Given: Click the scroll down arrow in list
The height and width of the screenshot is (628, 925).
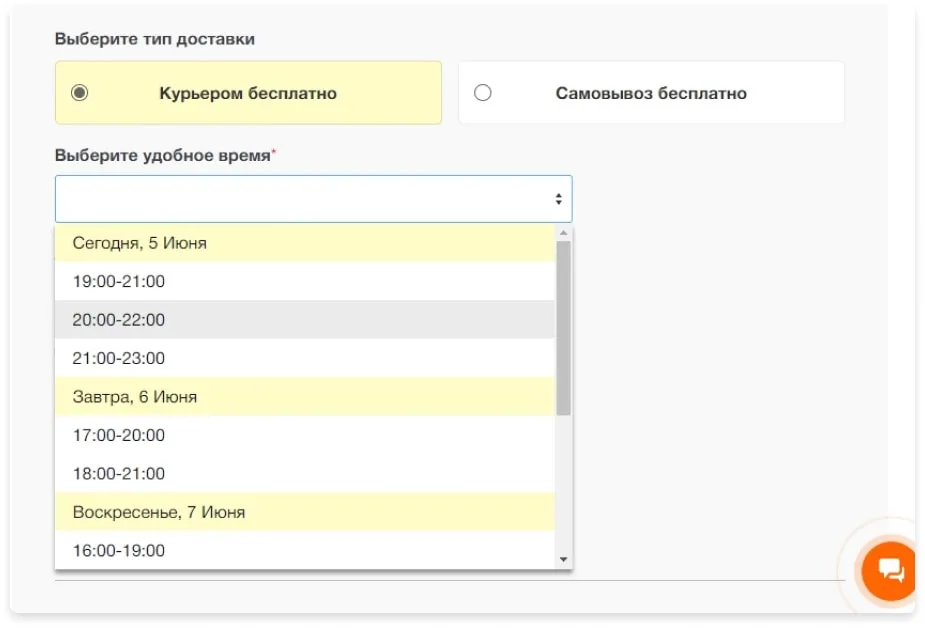Looking at the screenshot, I should click(x=563, y=559).
